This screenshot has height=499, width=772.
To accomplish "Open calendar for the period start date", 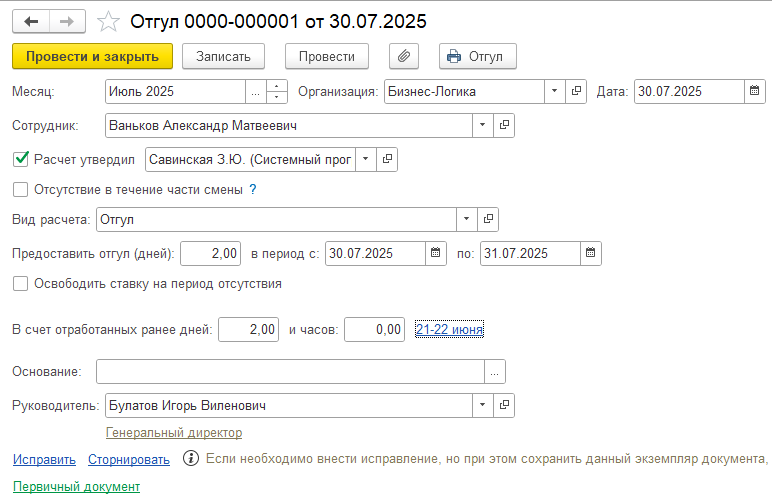I will 435,253.
